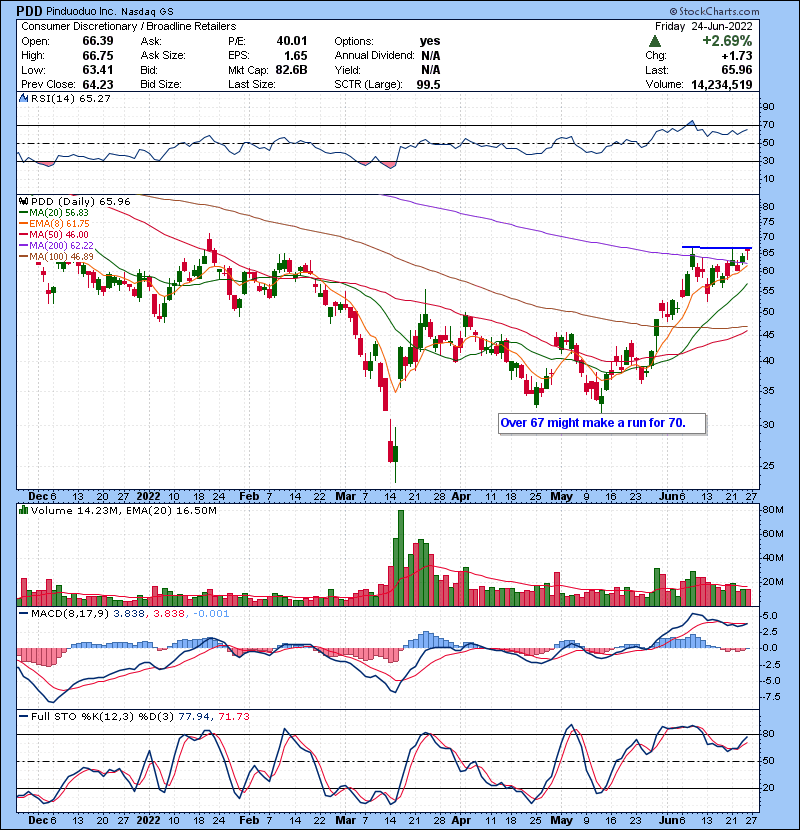Select the Prev Close value 64.23

click(98, 84)
